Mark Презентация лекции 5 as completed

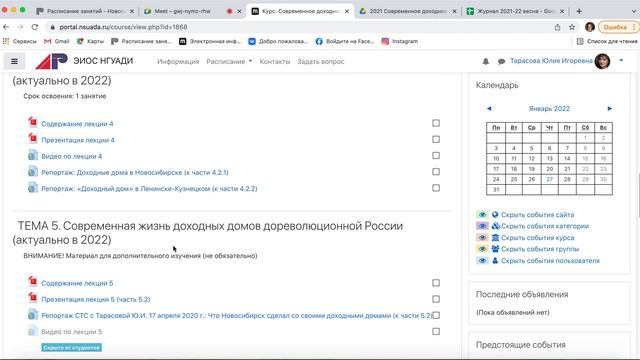click(436, 299)
